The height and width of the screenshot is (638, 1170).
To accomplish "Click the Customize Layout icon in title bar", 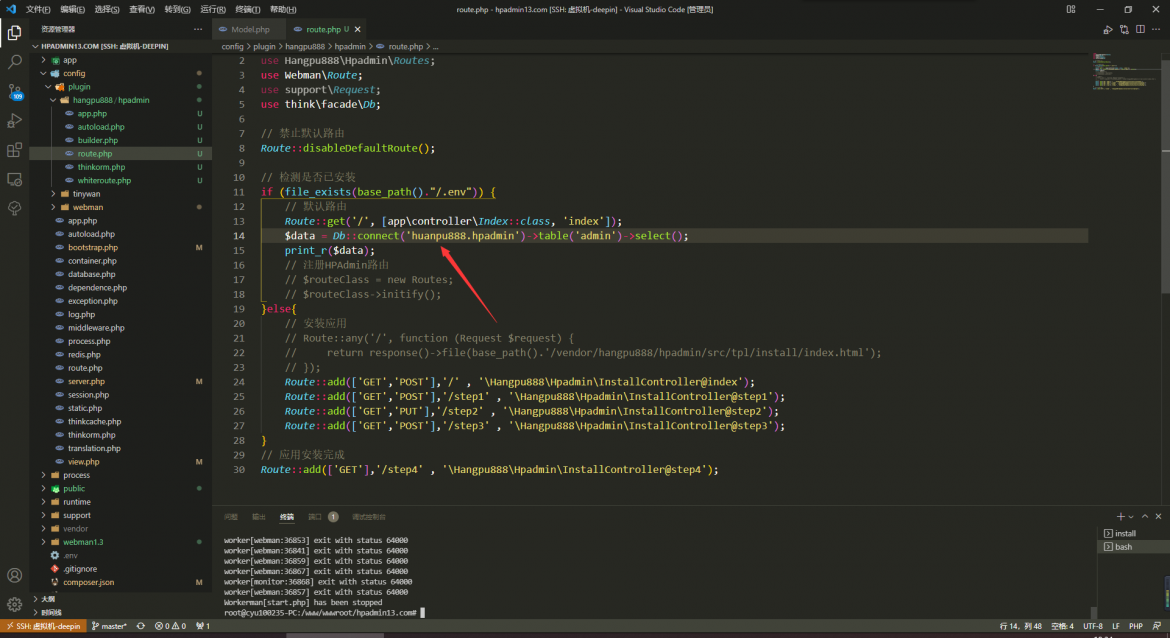I will click(x=1071, y=9).
